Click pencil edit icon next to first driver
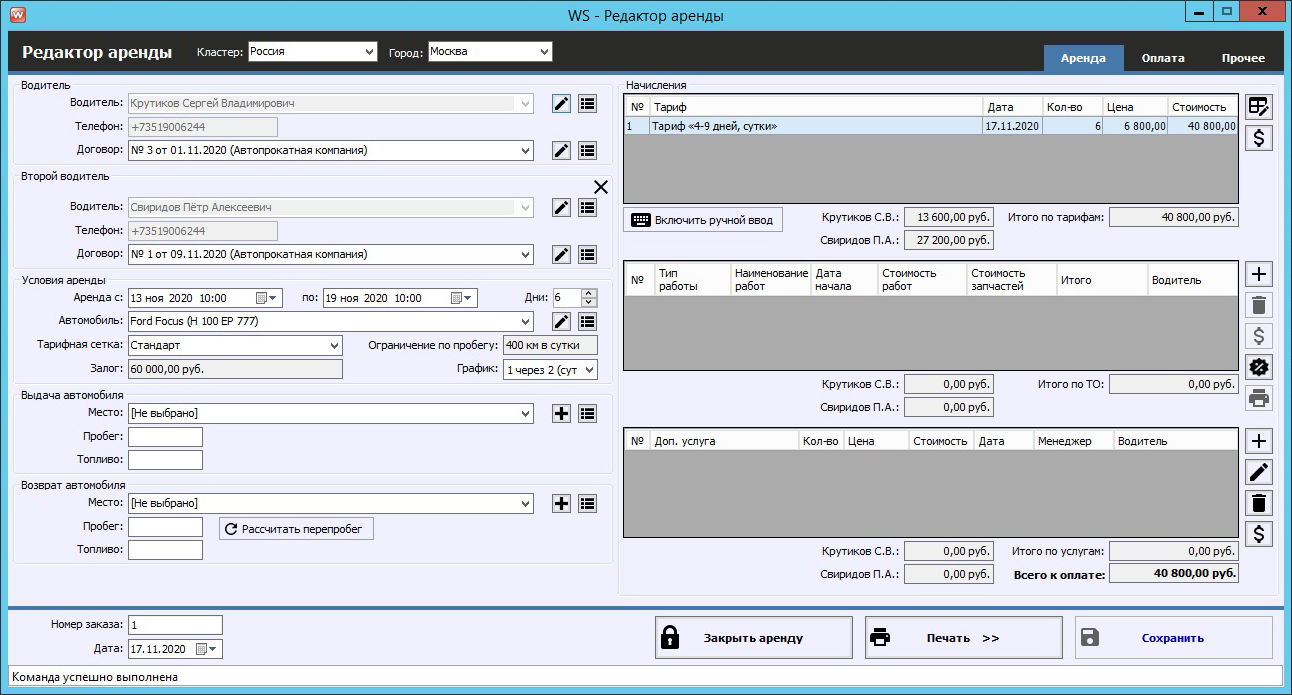 tap(561, 103)
